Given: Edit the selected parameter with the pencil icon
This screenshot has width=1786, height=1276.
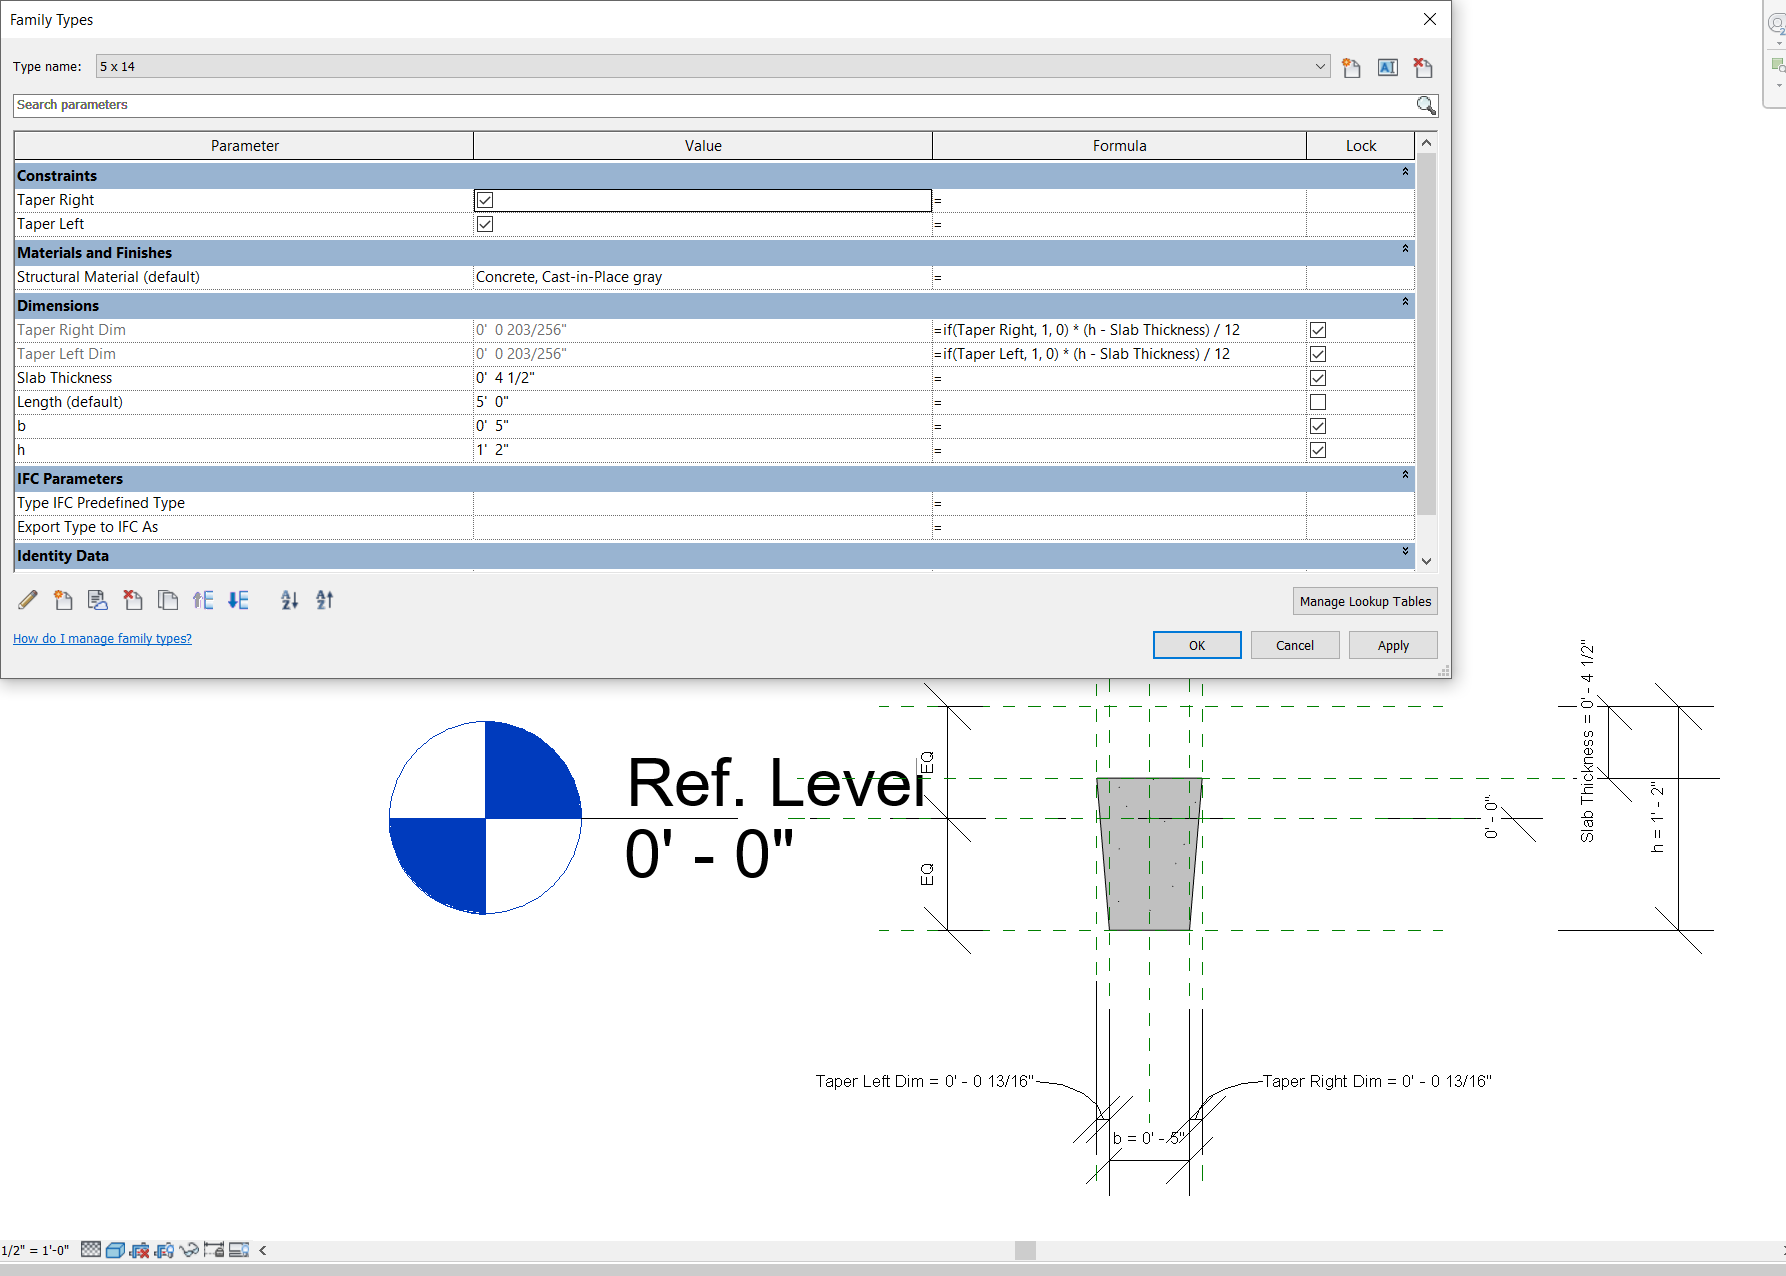Looking at the screenshot, I should [27, 600].
